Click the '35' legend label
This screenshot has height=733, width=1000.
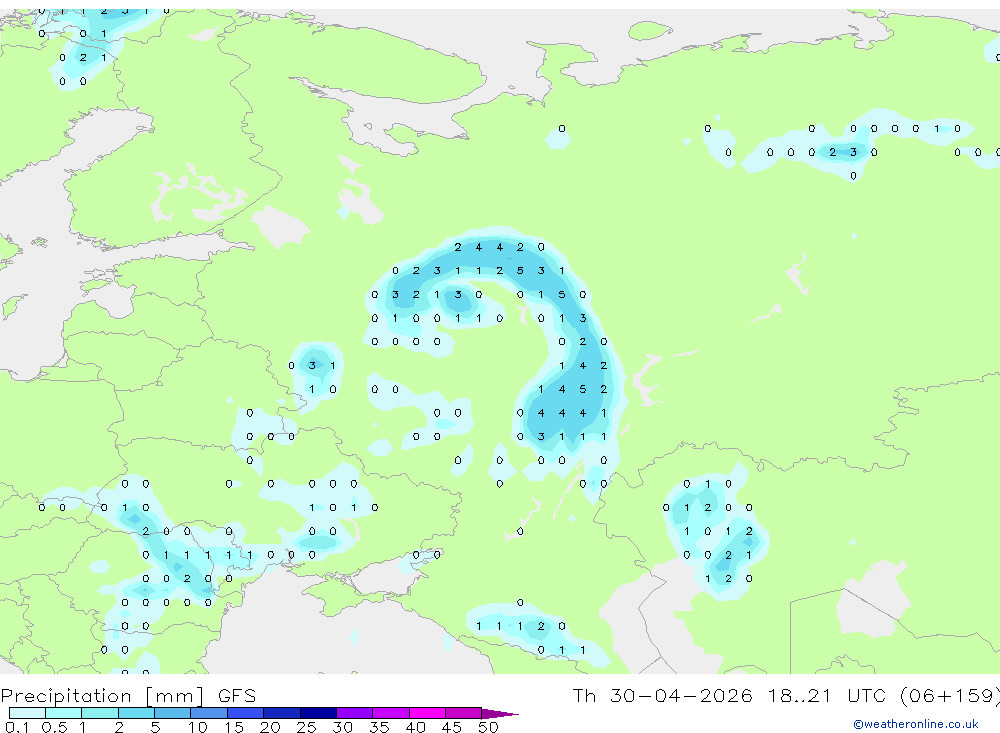379,727
